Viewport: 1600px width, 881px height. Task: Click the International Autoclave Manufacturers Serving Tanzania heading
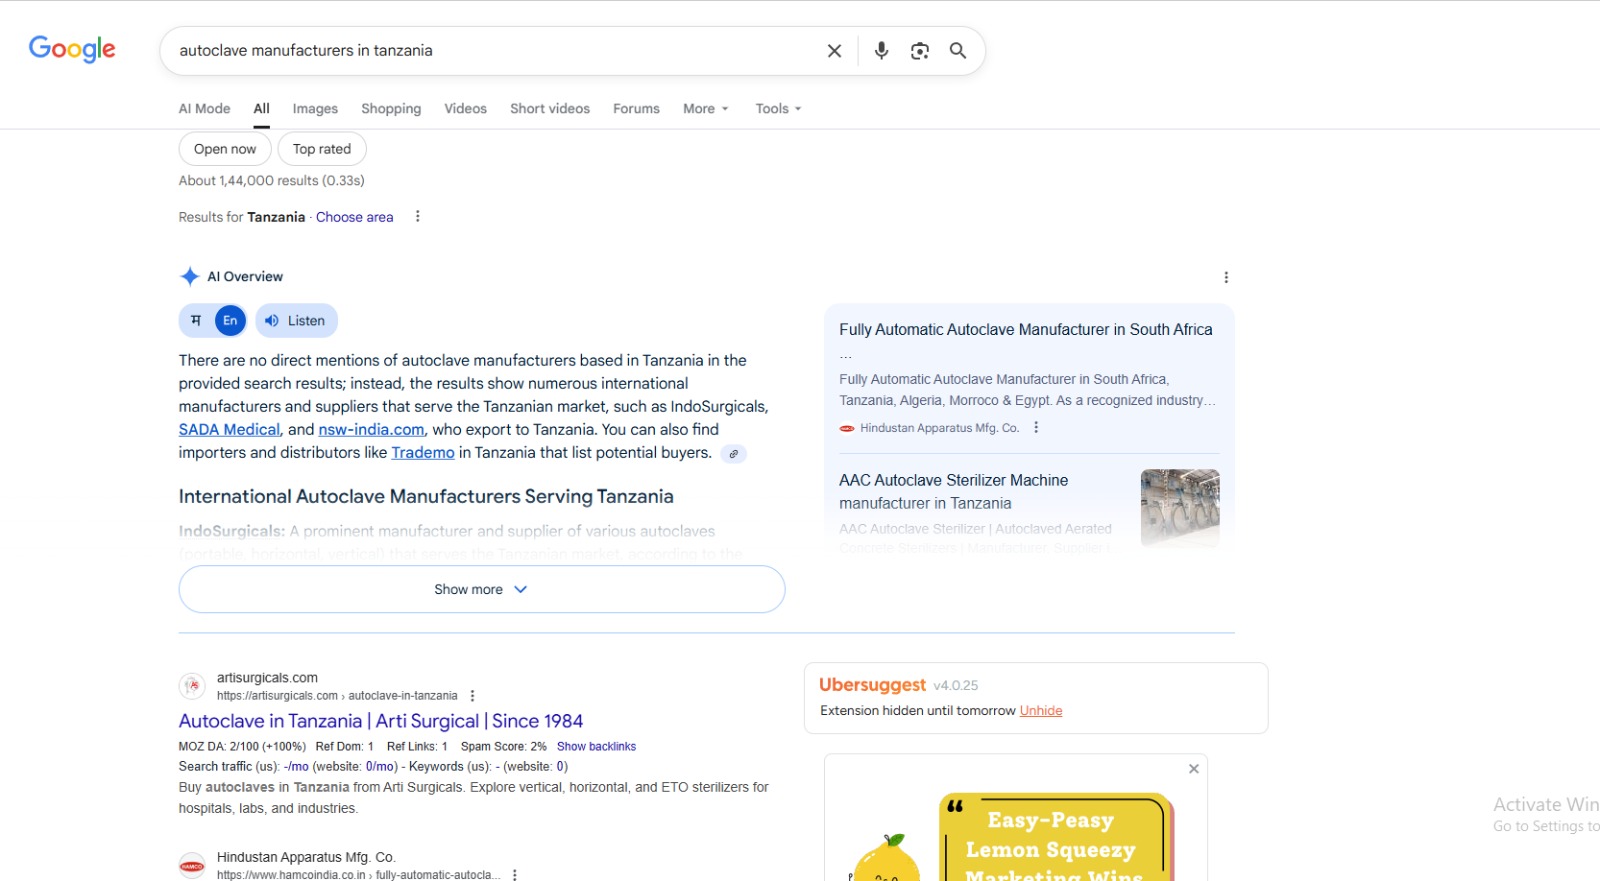tap(426, 497)
